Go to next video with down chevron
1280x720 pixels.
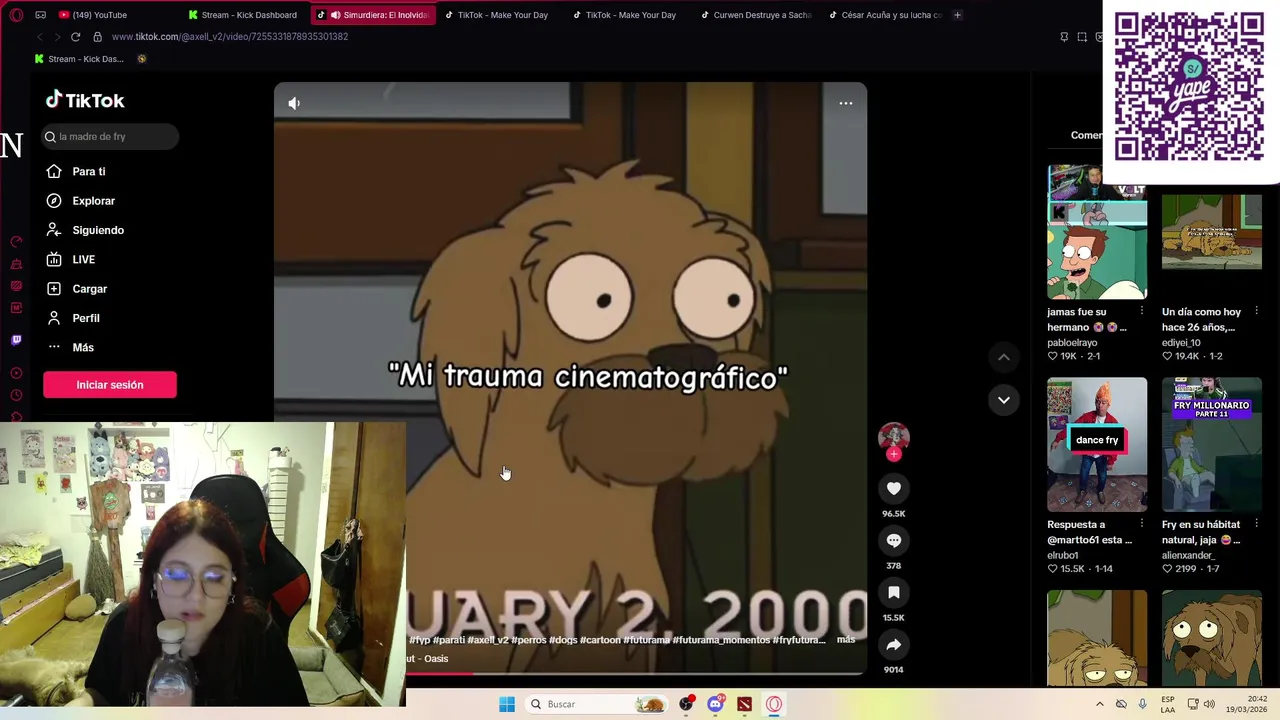1004,400
